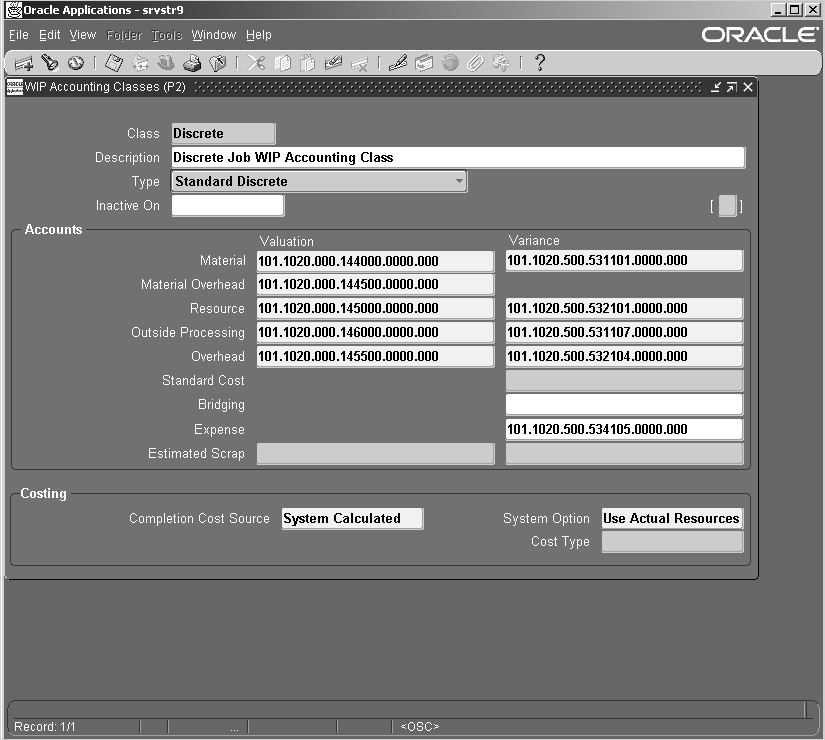Screen dimensions: 825x740
Task: Click the Clear Record eraser icon
Action: click(334, 63)
